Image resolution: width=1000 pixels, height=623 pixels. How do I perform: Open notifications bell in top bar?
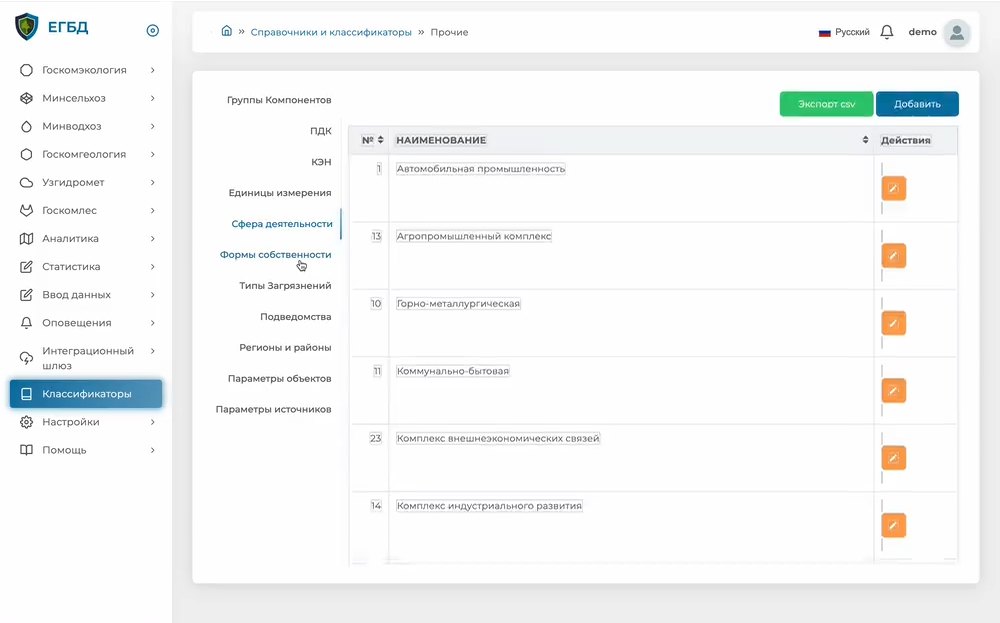pos(886,32)
